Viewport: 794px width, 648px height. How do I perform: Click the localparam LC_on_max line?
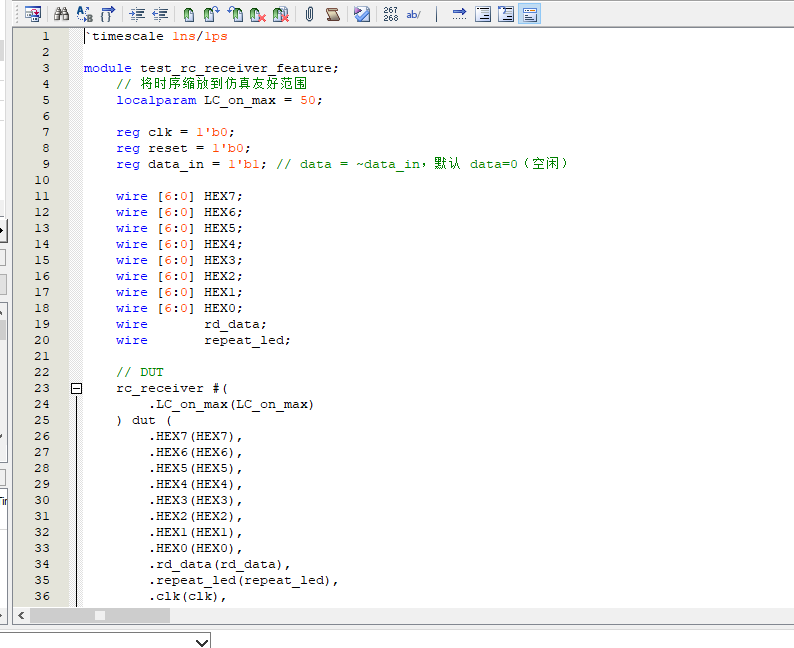(x=219, y=100)
